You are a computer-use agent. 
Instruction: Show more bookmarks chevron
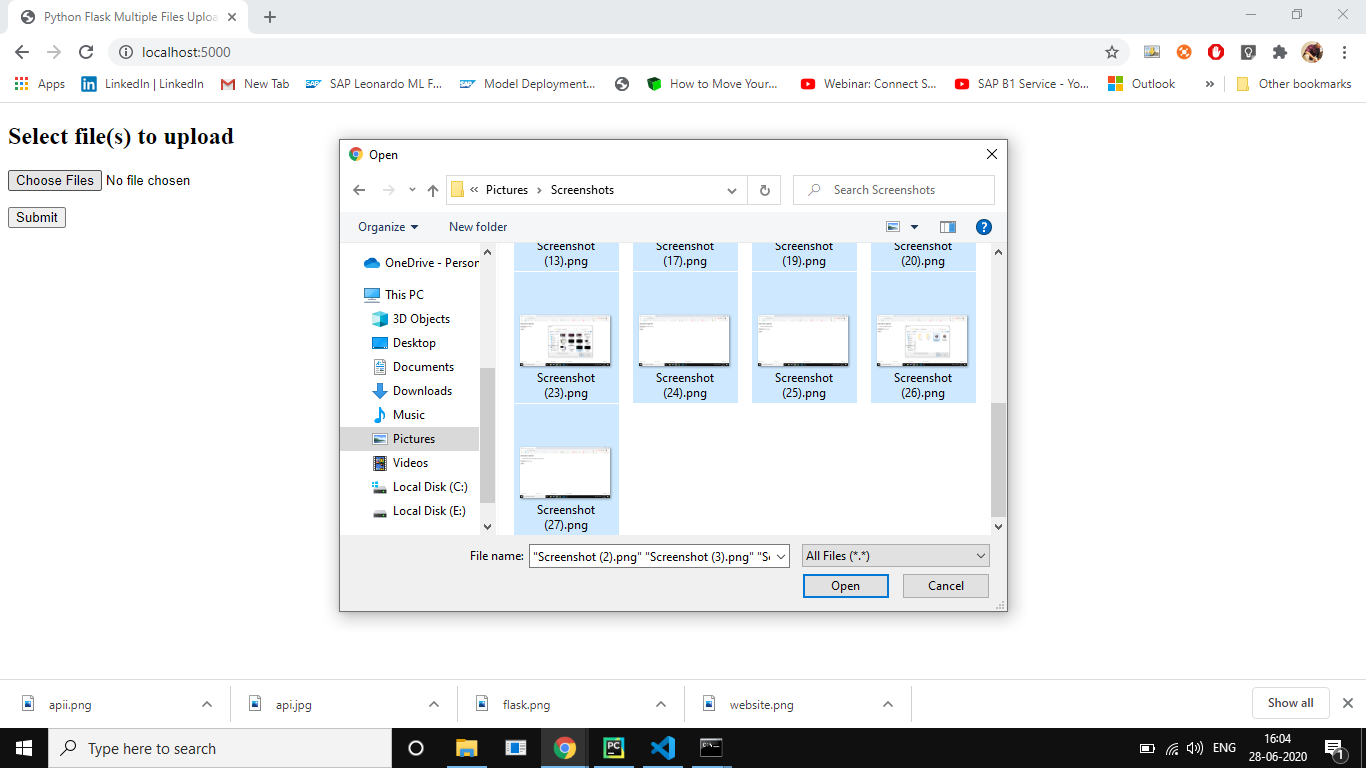pyautogui.click(x=1209, y=84)
